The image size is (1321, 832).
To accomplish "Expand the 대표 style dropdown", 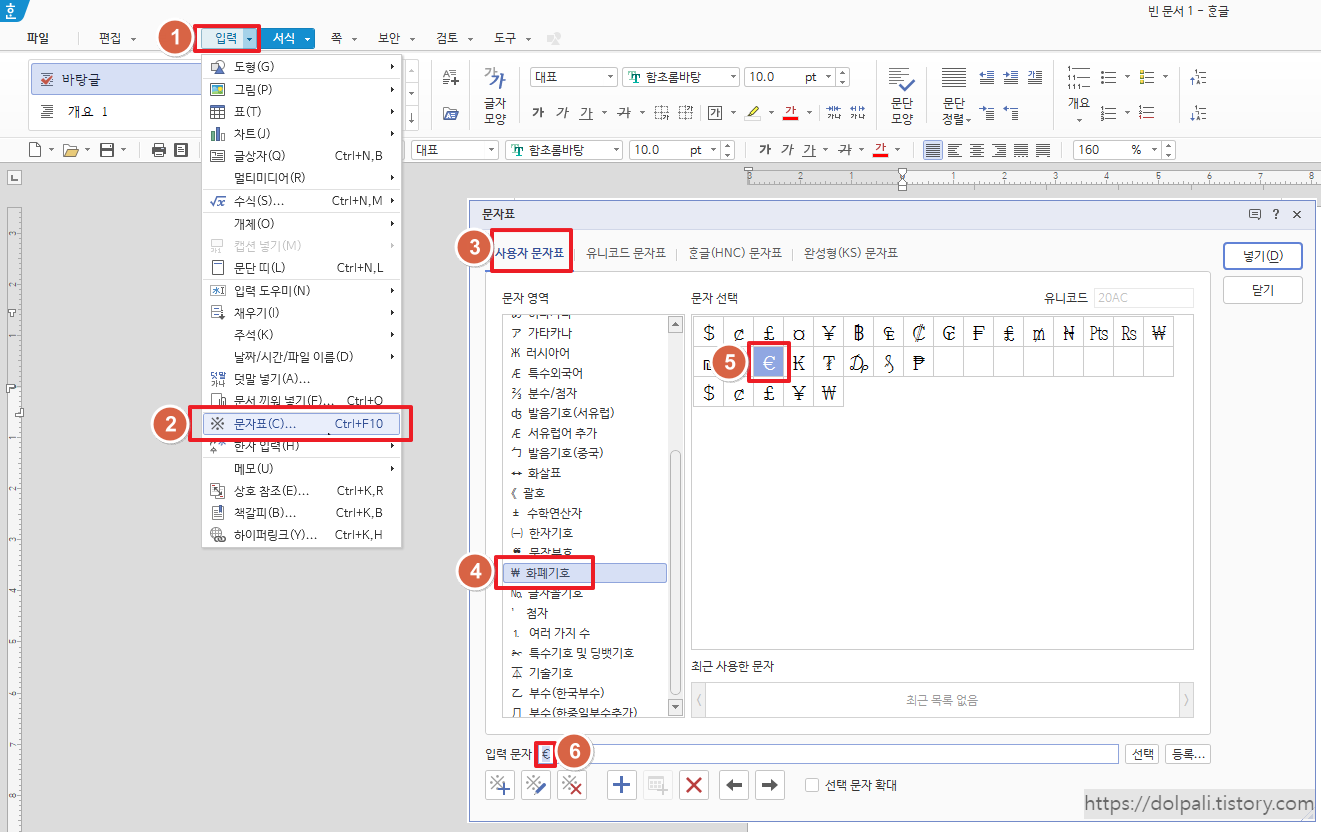I will click(573, 76).
